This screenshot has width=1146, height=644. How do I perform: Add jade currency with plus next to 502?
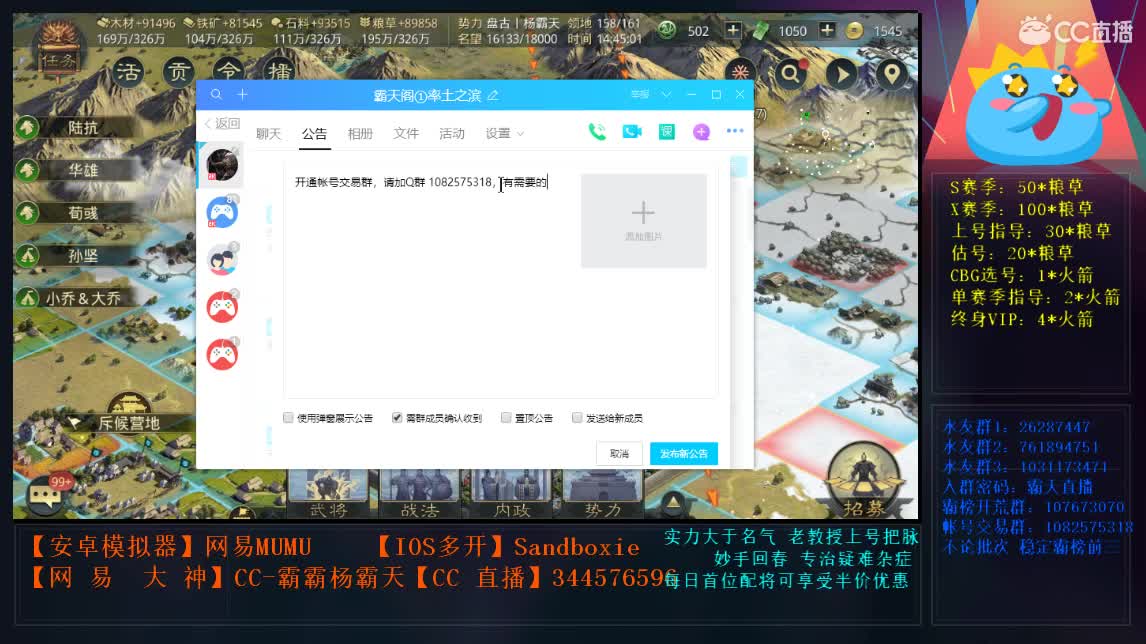(733, 30)
